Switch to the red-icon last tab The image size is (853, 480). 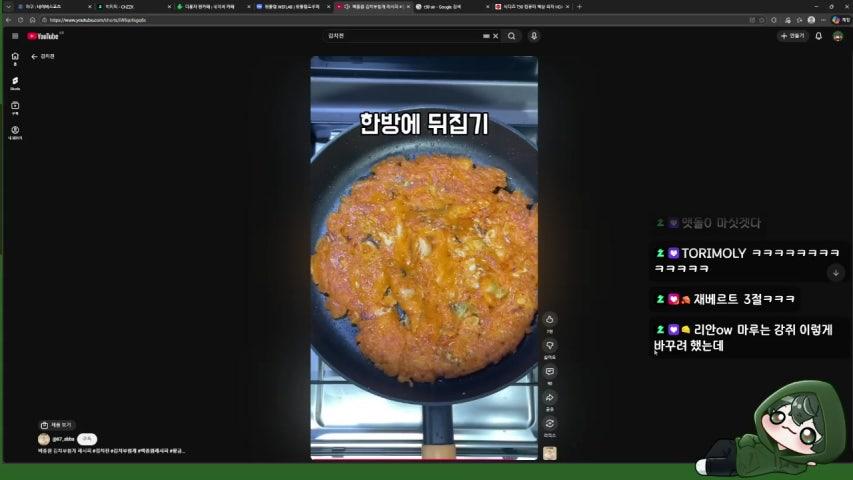530,7
